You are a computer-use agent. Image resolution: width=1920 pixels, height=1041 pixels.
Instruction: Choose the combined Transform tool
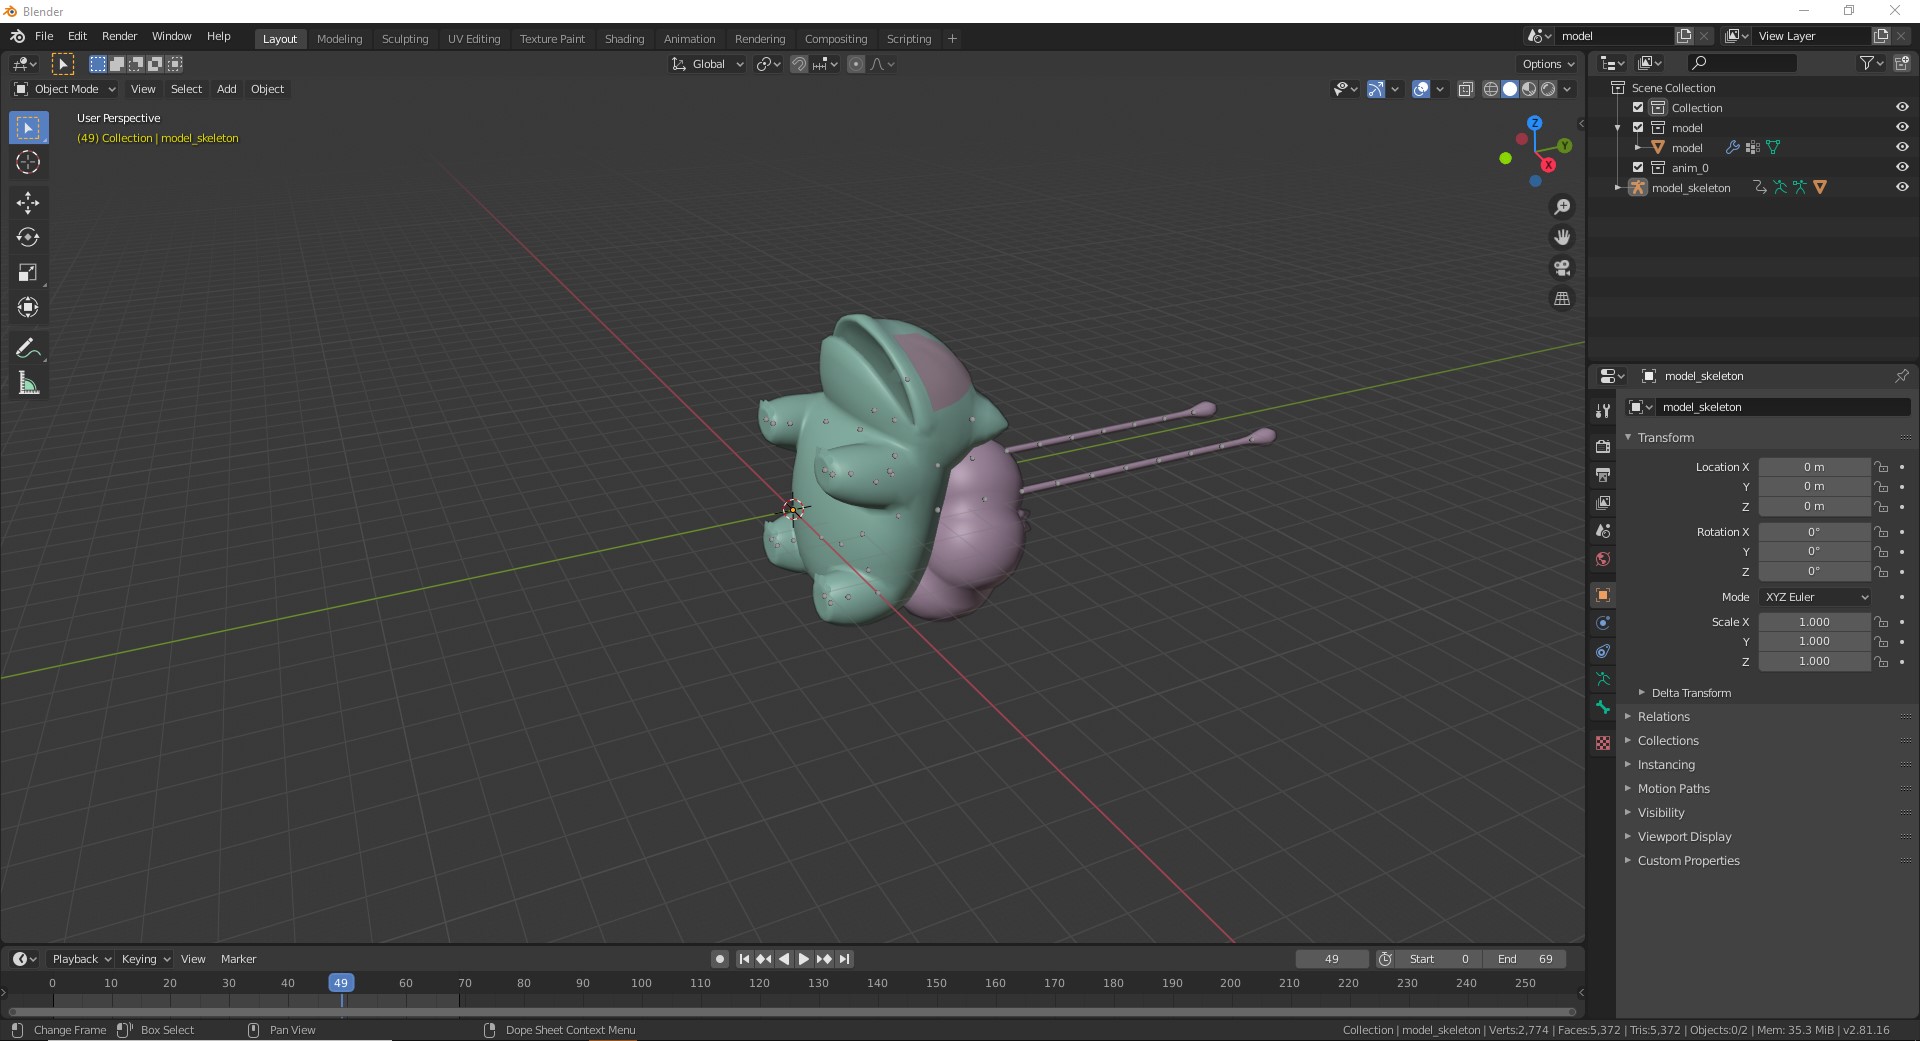click(28, 308)
